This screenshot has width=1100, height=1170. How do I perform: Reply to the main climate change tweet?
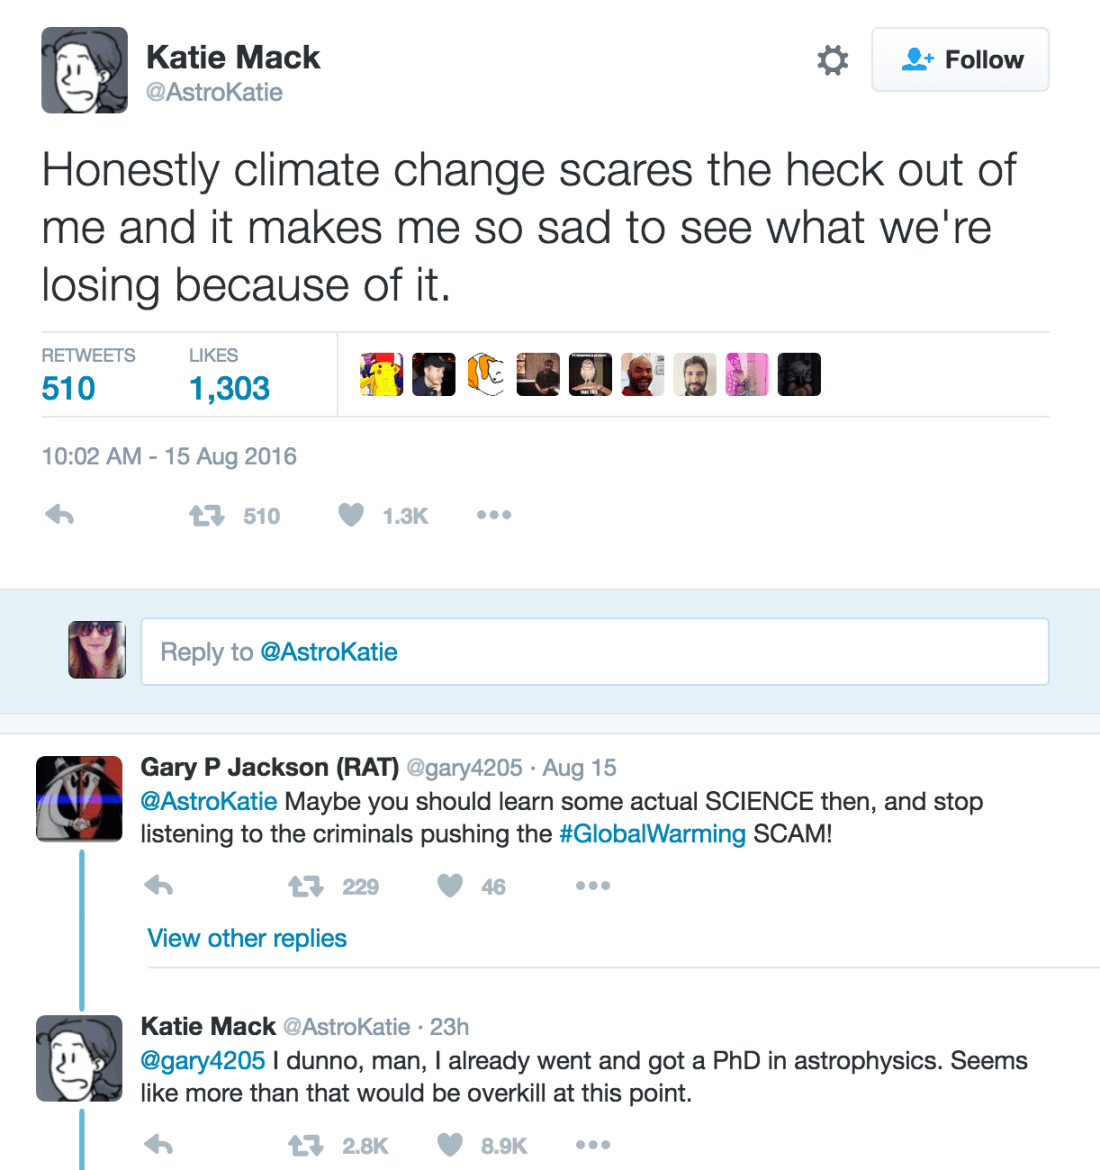point(60,515)
